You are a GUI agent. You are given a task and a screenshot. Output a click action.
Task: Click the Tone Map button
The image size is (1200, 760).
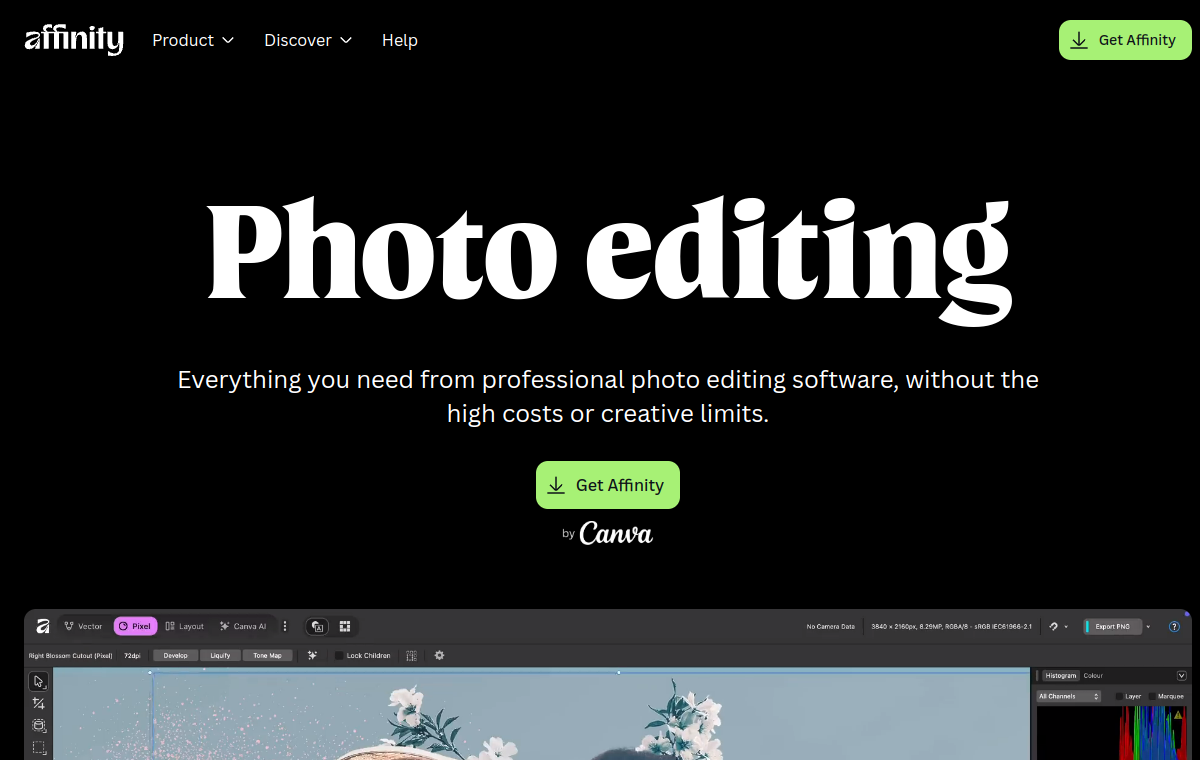click(x=267, y=656)
